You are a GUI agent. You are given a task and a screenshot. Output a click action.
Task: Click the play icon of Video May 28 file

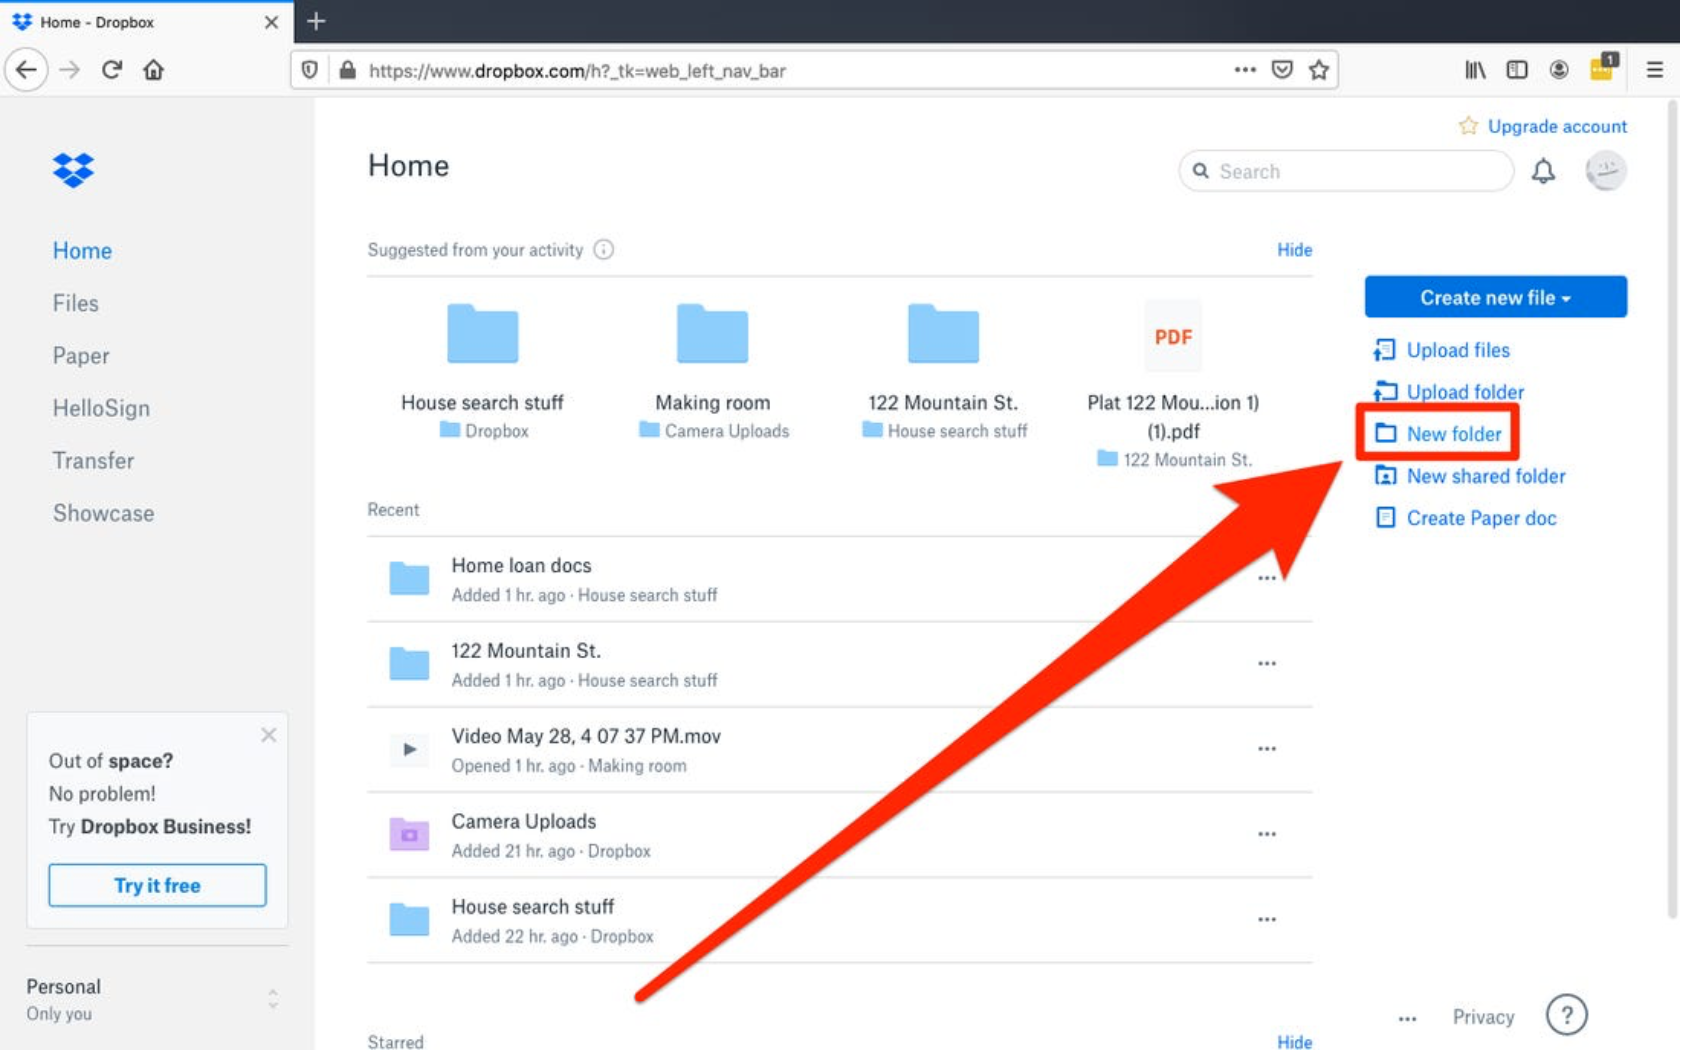pyautogui.click(x=409, y=750)
